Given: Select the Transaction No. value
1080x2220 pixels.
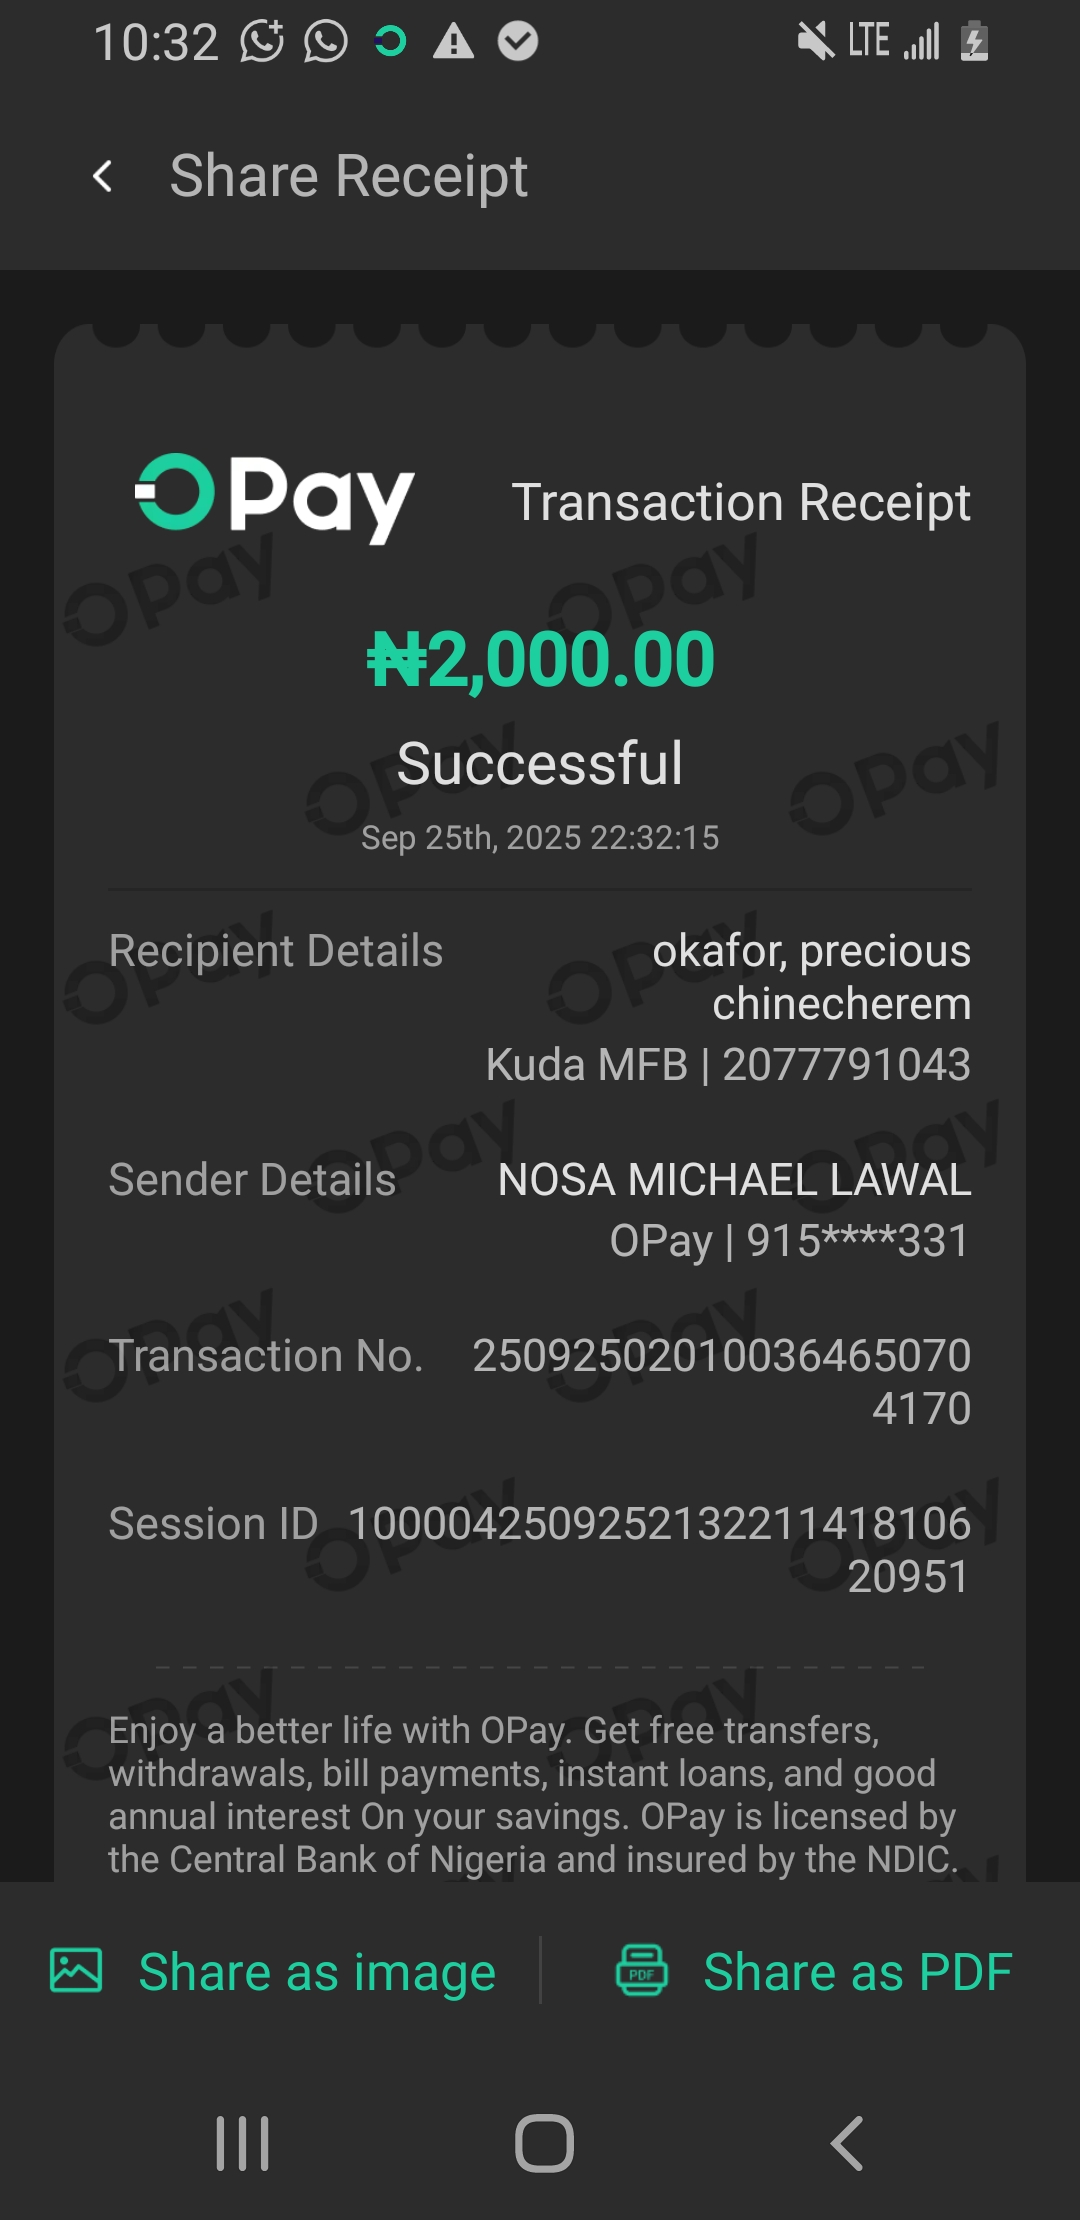Looking at the screenshot, I should [x=721, y=1381].
